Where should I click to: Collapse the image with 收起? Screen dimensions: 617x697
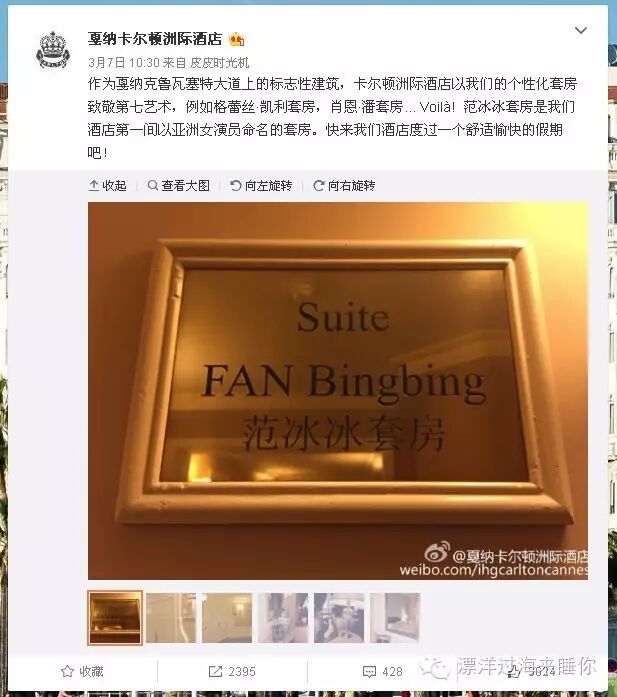[108, 185]
